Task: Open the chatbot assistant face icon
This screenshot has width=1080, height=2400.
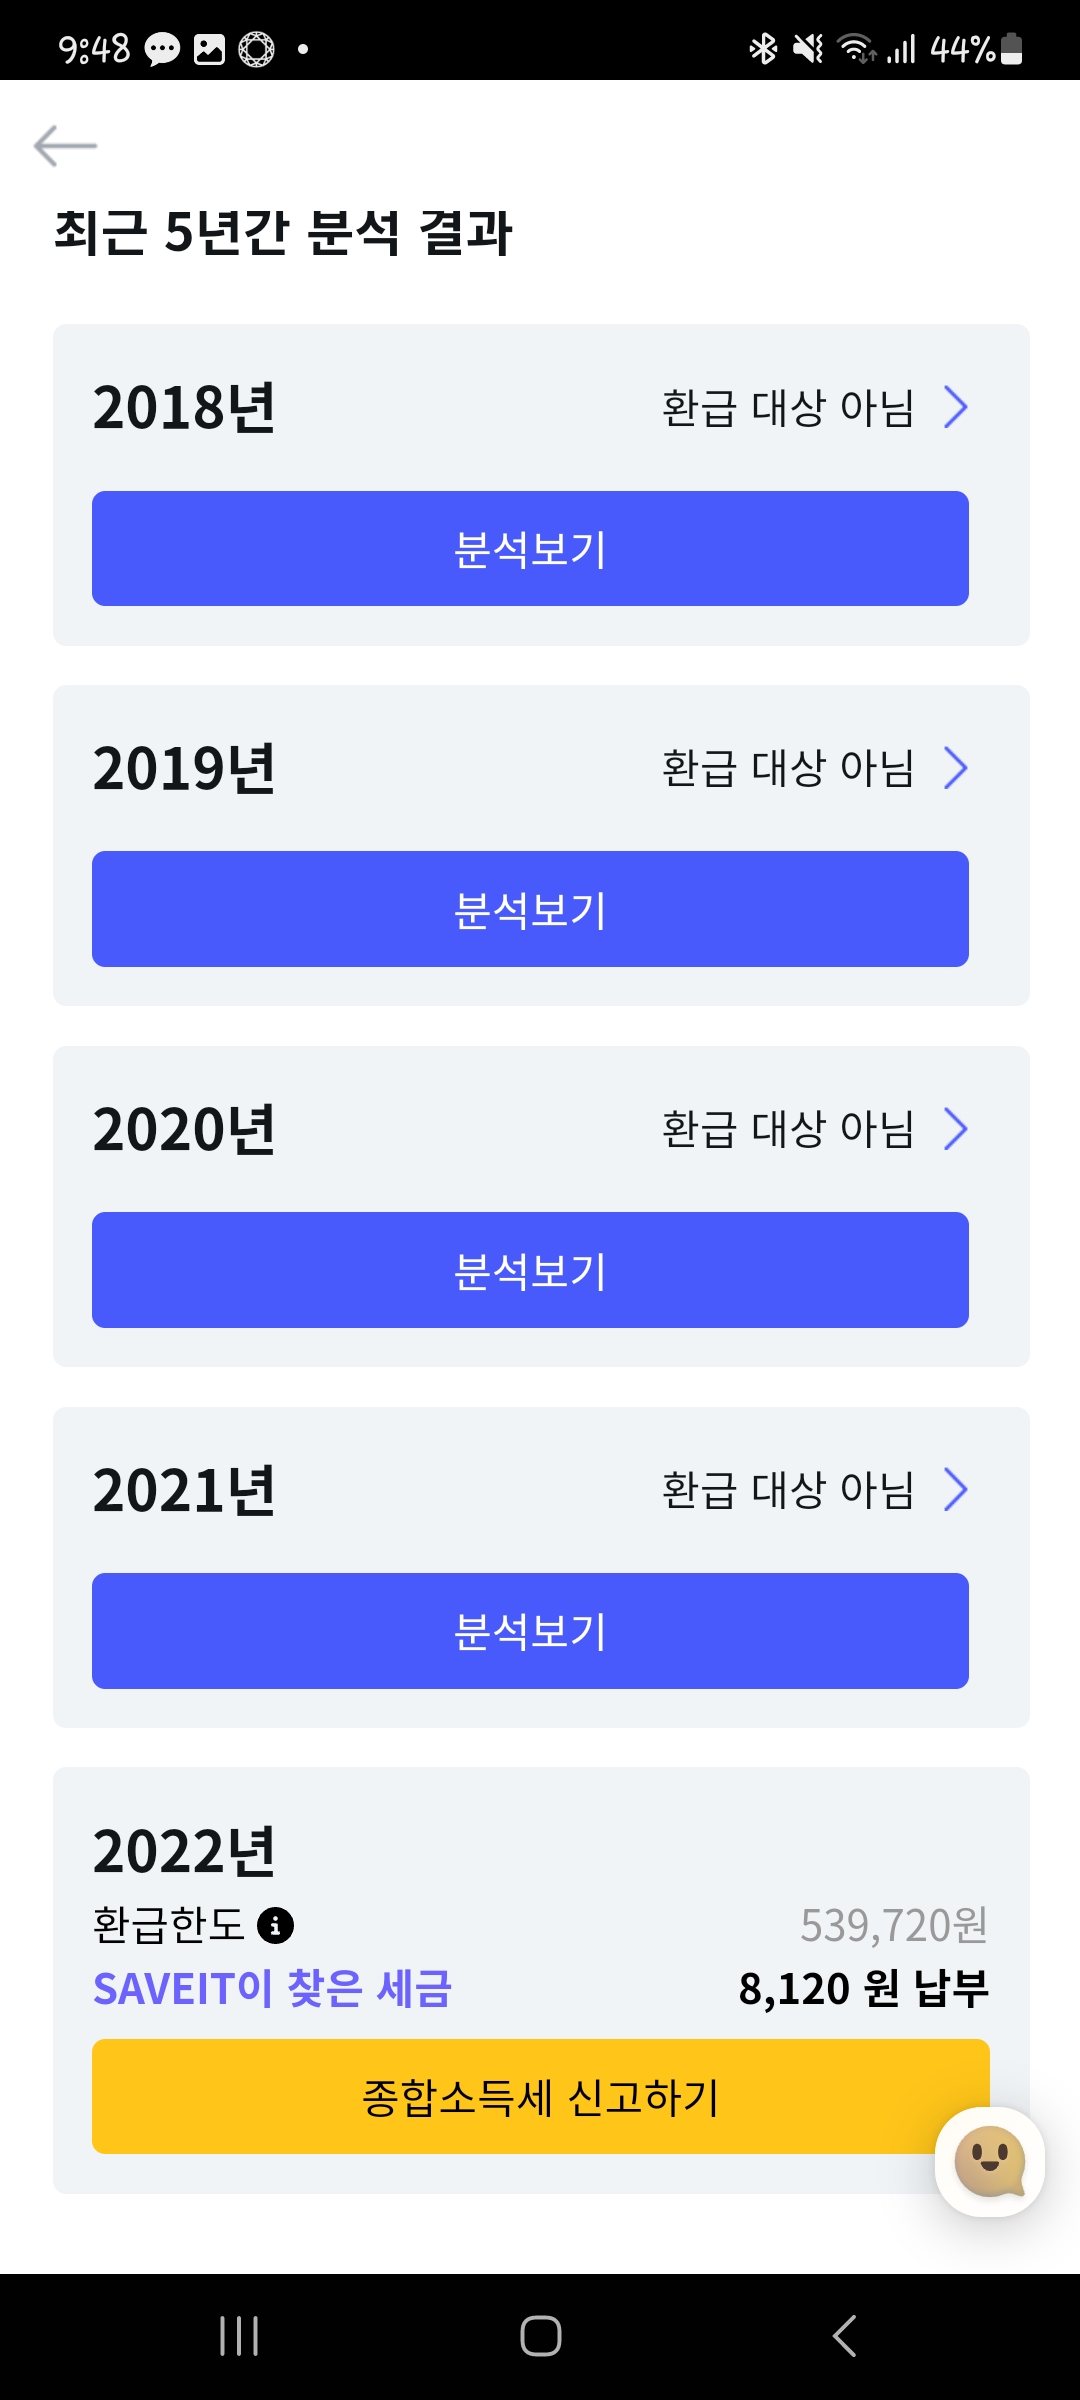Action: (990, 2161)
